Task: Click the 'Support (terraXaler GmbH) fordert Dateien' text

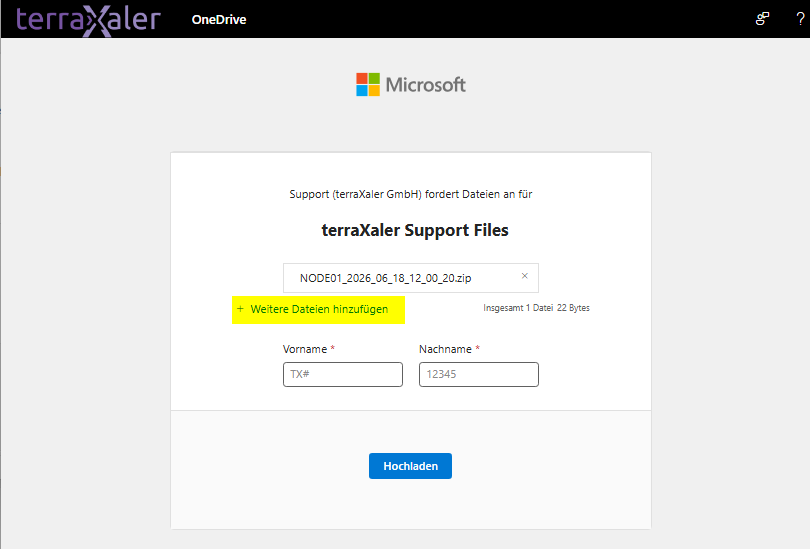Action: pos(411,194)
